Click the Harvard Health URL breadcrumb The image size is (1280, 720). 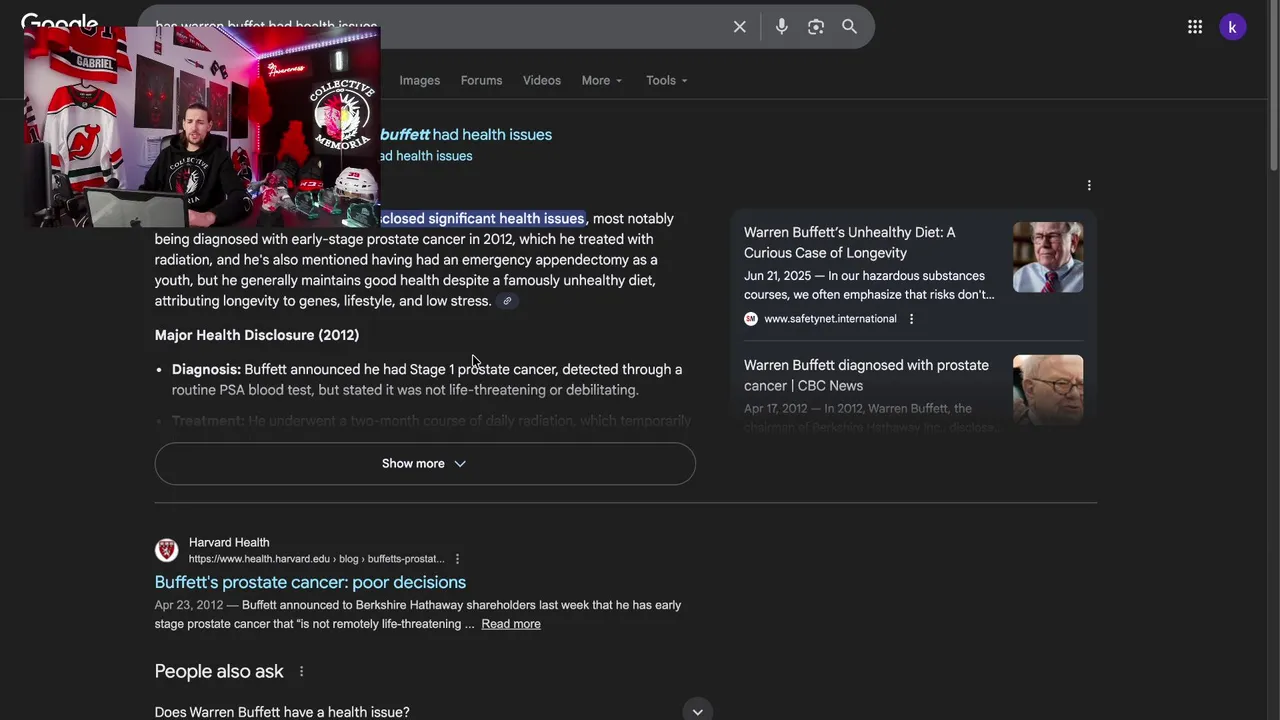[317, 559]
